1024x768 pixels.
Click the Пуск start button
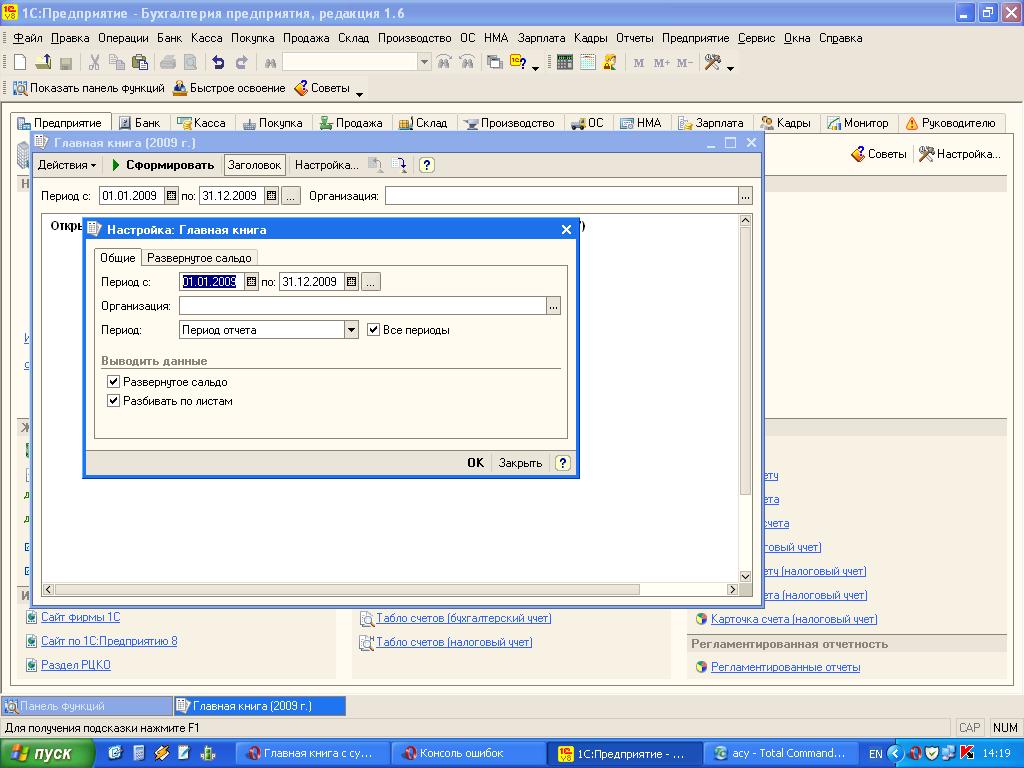tap(47, 754)
